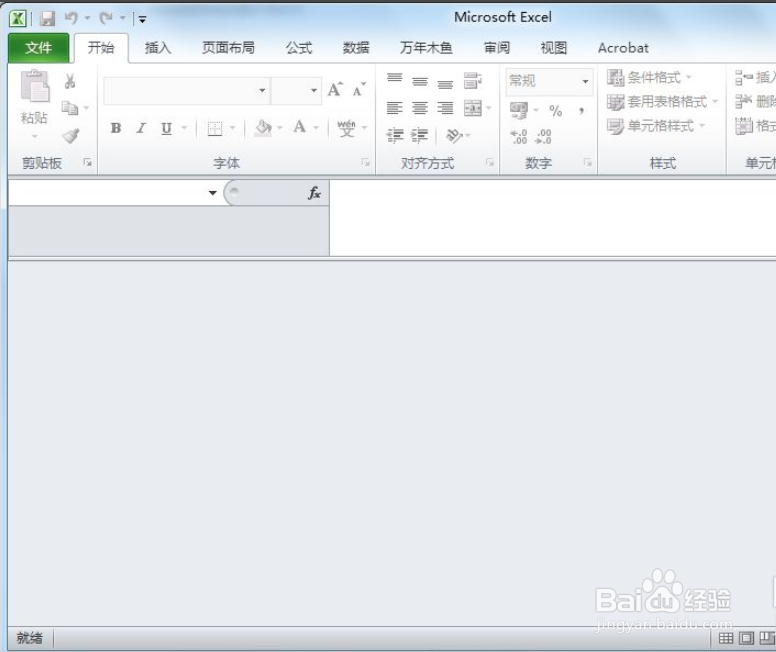Click the Redo arrow icon
776x652 pixels.
pos(106,18)
